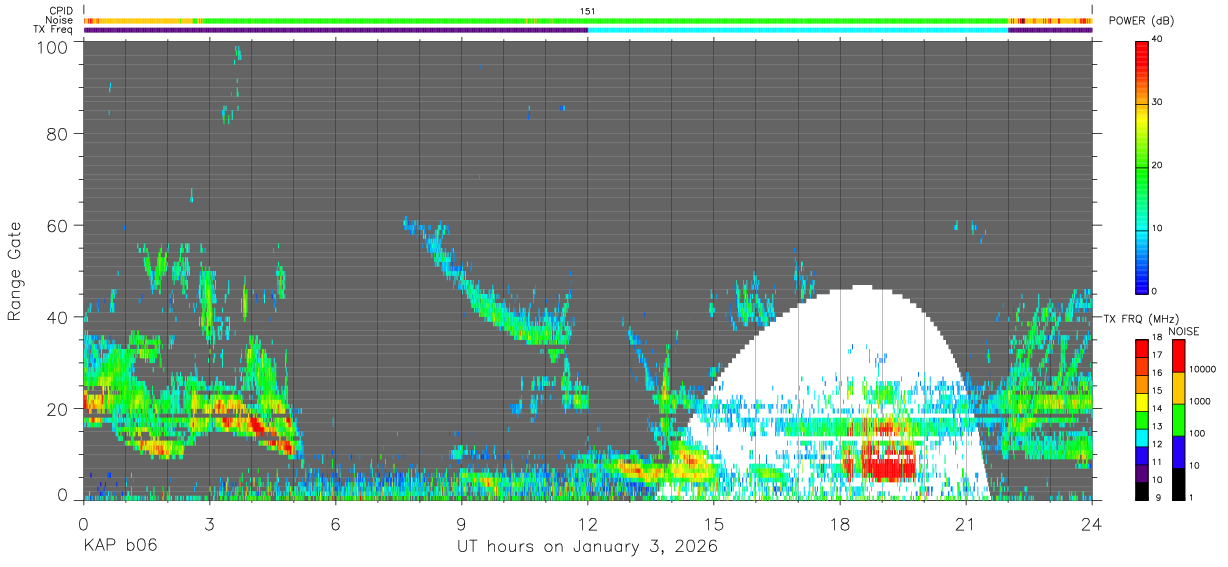The width and height of the screenshot is (1228, 567).
Task: Click the UT hours on January 3, 2026 title
Action: pyautogui.click(x=588, y=547)
